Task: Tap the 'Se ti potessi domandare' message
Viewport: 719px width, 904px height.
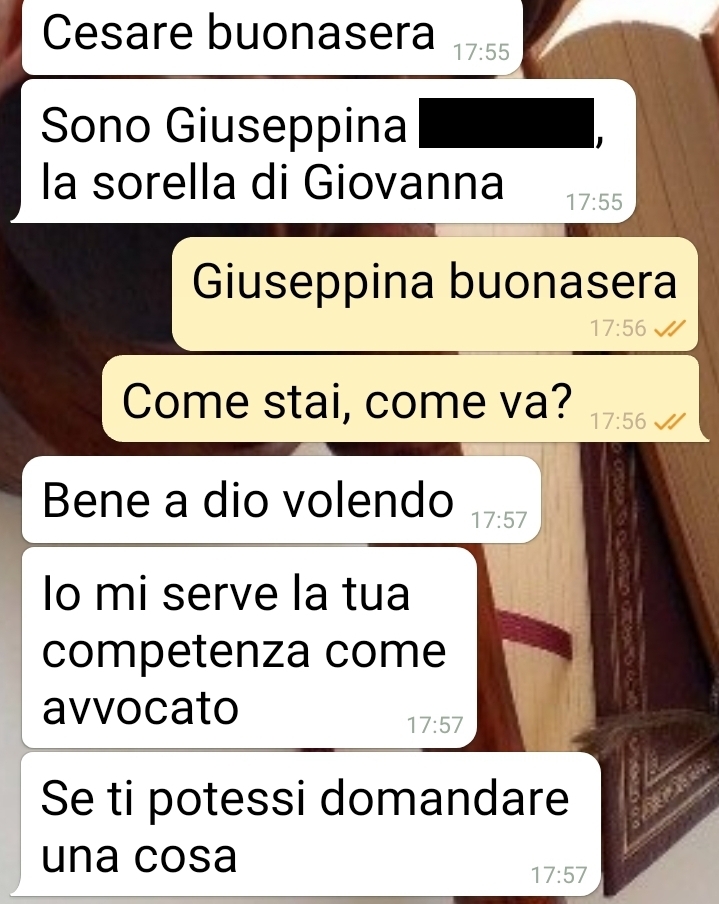Action: tap(306, 824)
